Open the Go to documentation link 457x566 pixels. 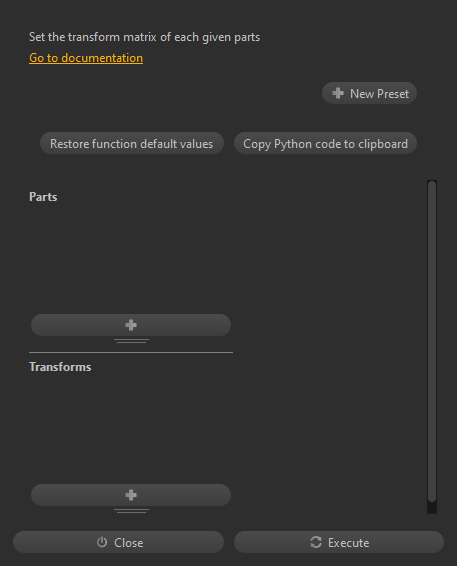point(86,58)
